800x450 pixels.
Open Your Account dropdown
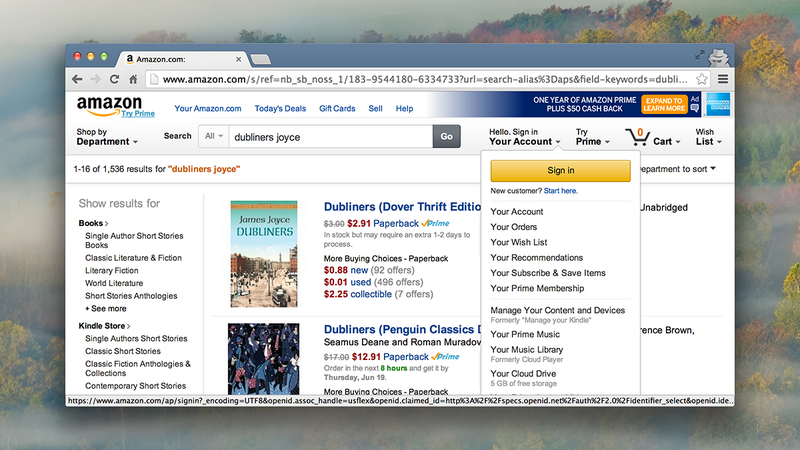524,137
